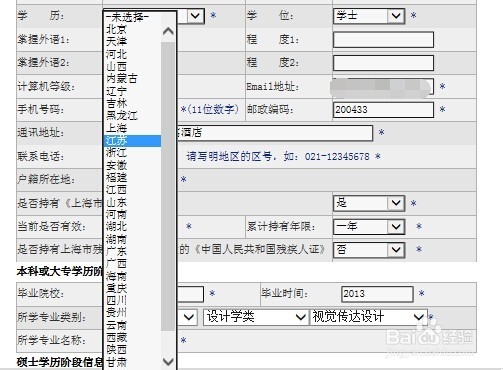Expand the 累计持有年限 dropdown
This screenshot has height=370, width=503.
pos(369,227)
